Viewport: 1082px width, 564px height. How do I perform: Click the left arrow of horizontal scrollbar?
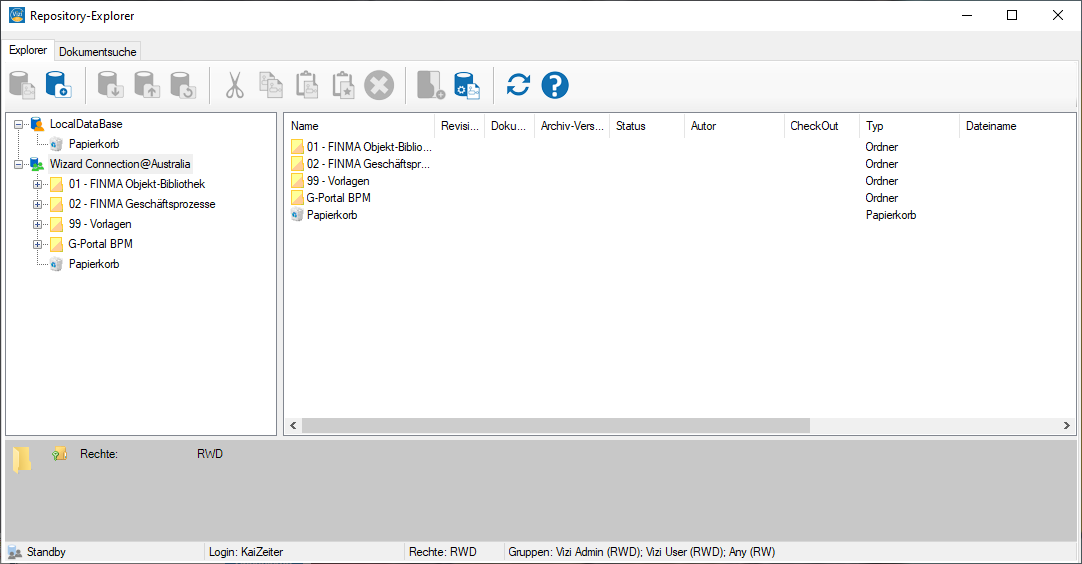[293, 426]
